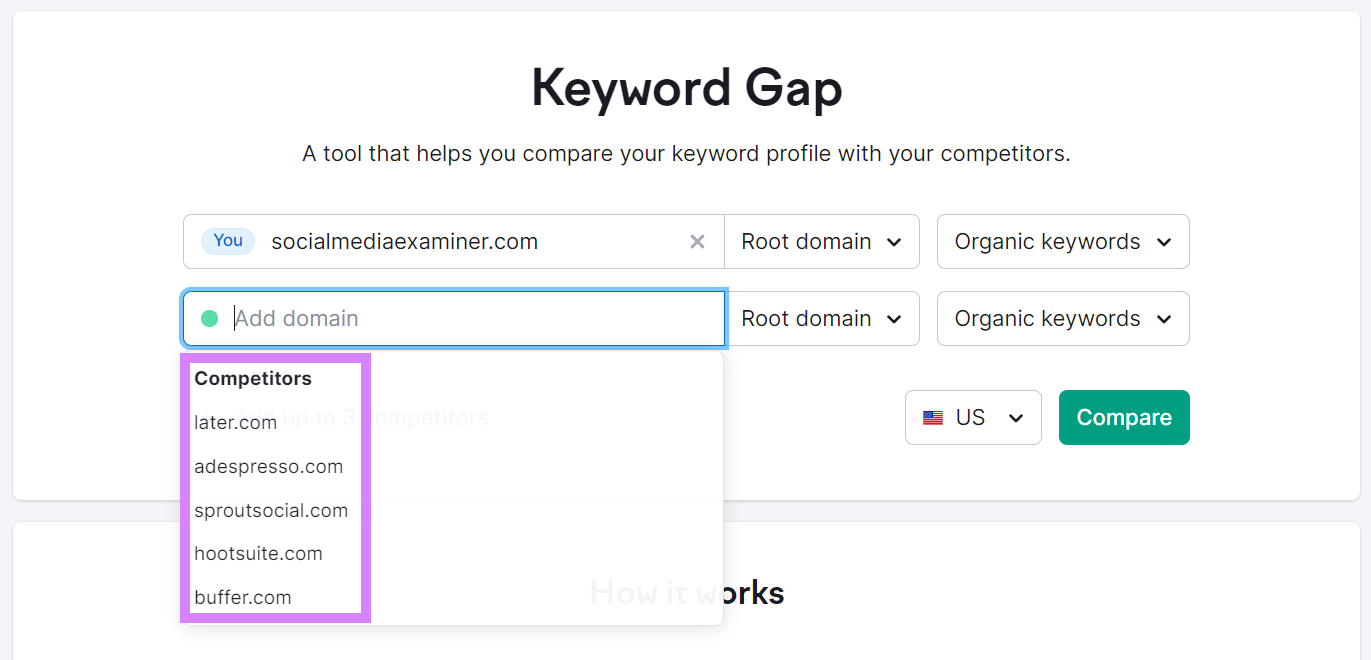Click the US flag icon
This screenshot has height=660, width=1371.
934,417
